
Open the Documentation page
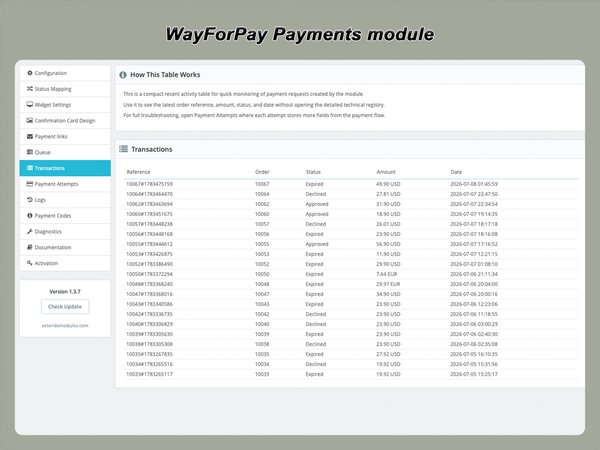(65, 247)
